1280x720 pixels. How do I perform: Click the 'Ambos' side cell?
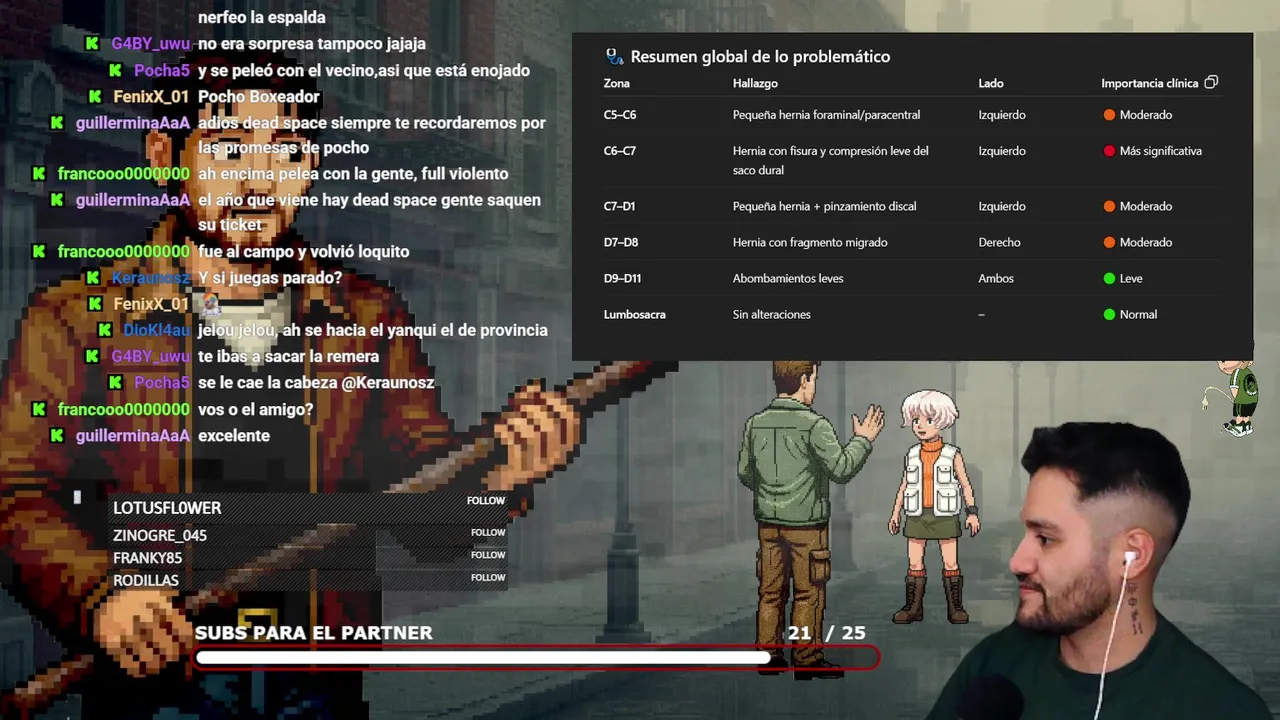tap(996, 278)
